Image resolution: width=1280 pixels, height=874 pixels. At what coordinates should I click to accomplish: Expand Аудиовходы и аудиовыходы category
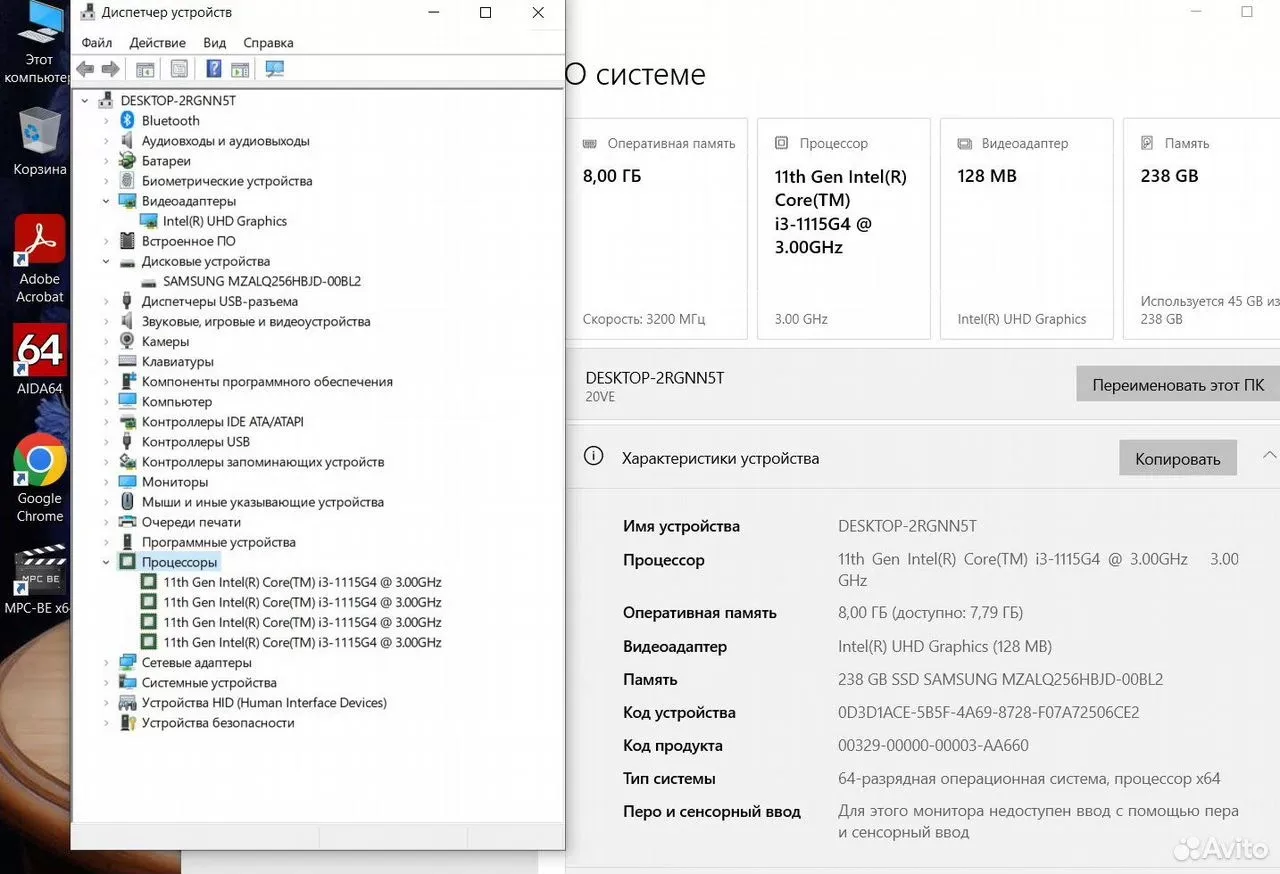[x=106, y=141]
